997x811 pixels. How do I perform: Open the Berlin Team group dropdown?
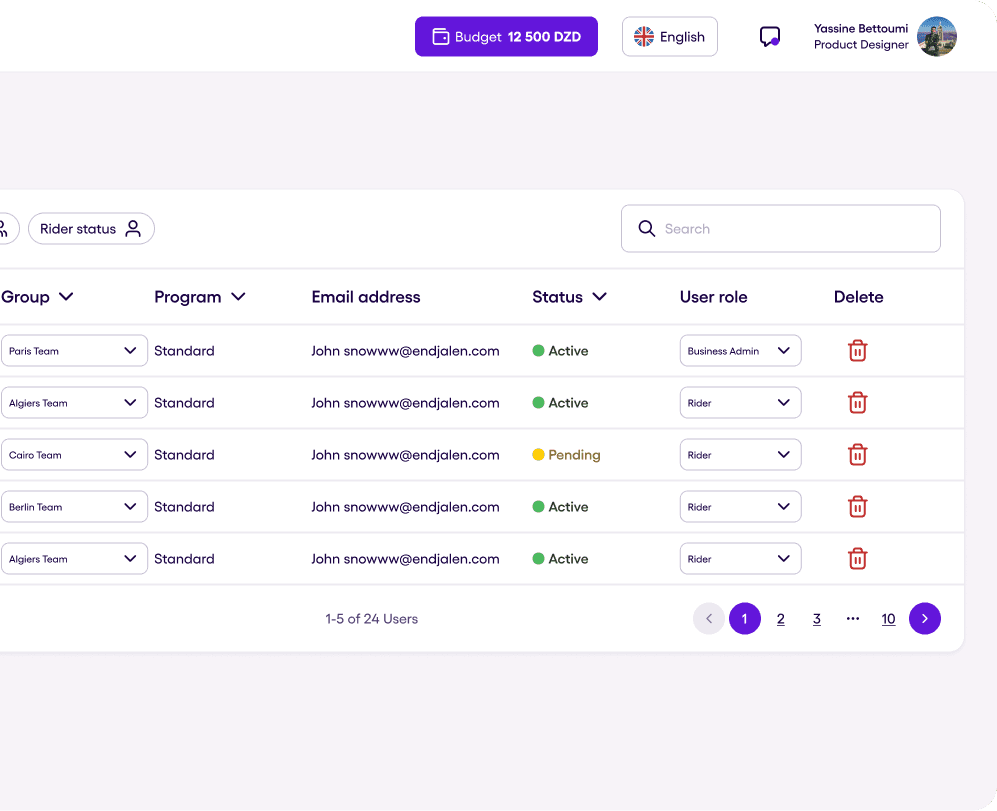click(73, 507)
